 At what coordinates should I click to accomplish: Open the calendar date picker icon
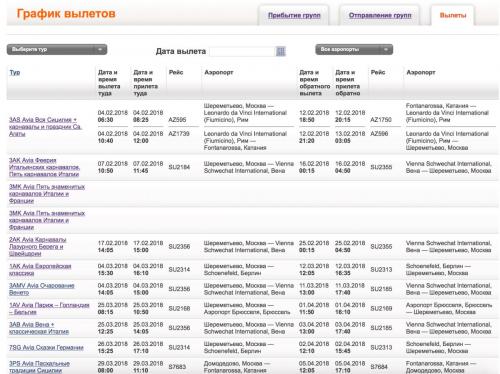pyautogui.click(x=281, y=51)
